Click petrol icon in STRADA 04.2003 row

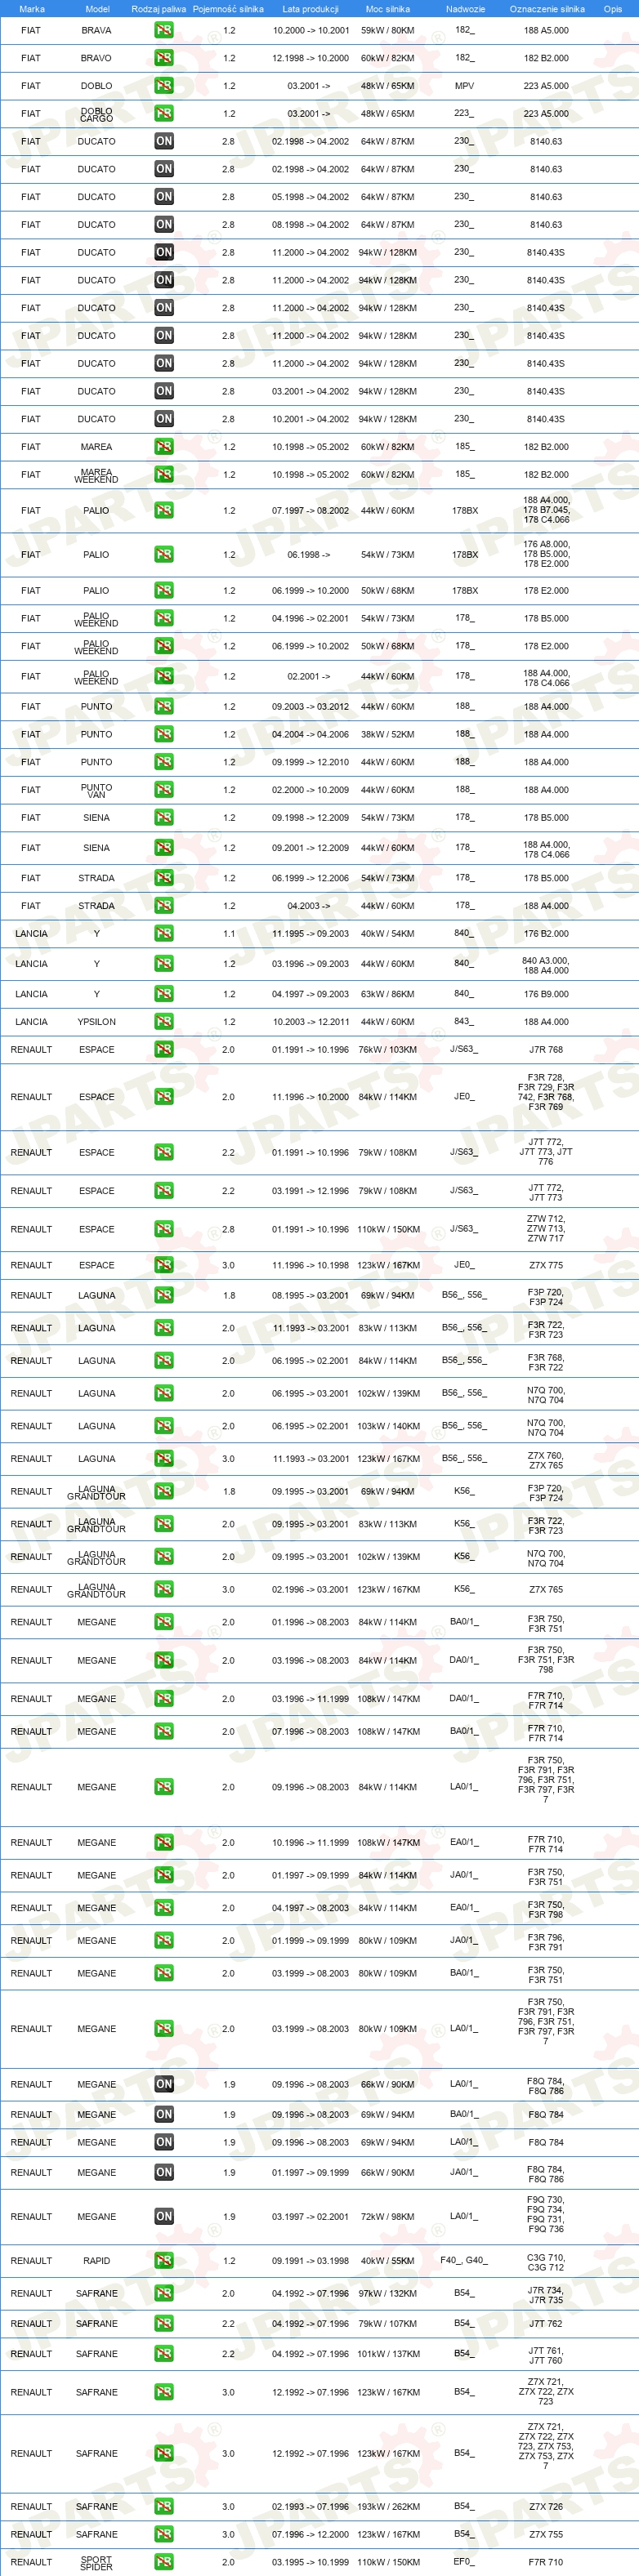[164, 906]
